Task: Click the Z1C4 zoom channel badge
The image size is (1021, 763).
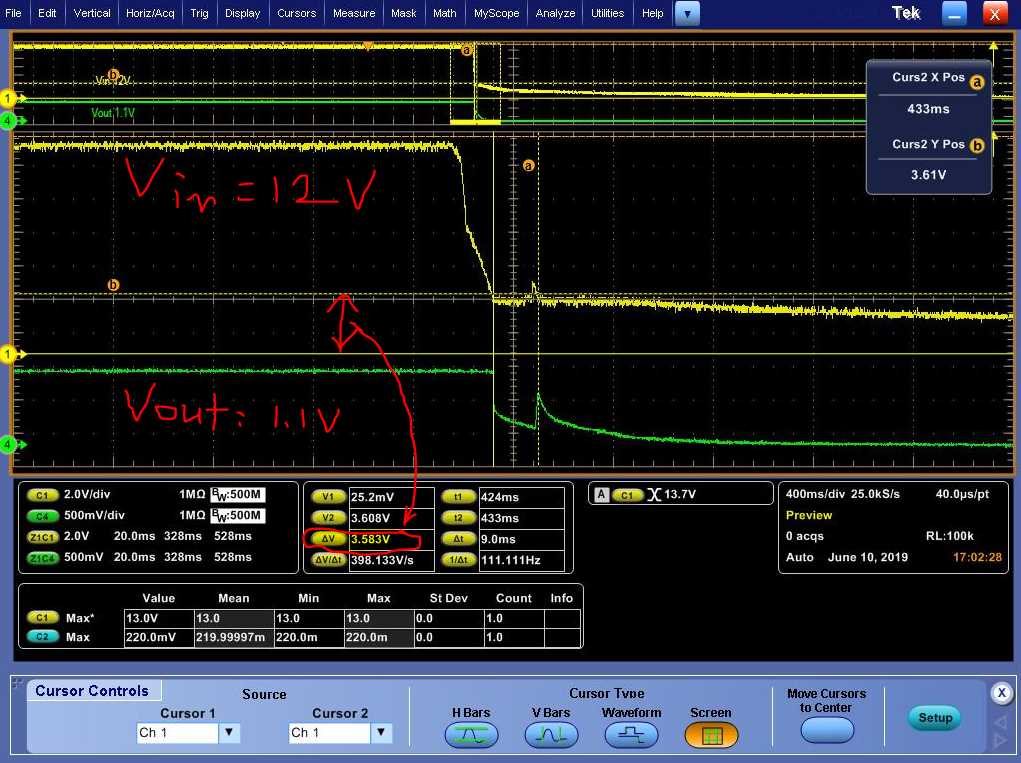Action: [x=42, y=557]
